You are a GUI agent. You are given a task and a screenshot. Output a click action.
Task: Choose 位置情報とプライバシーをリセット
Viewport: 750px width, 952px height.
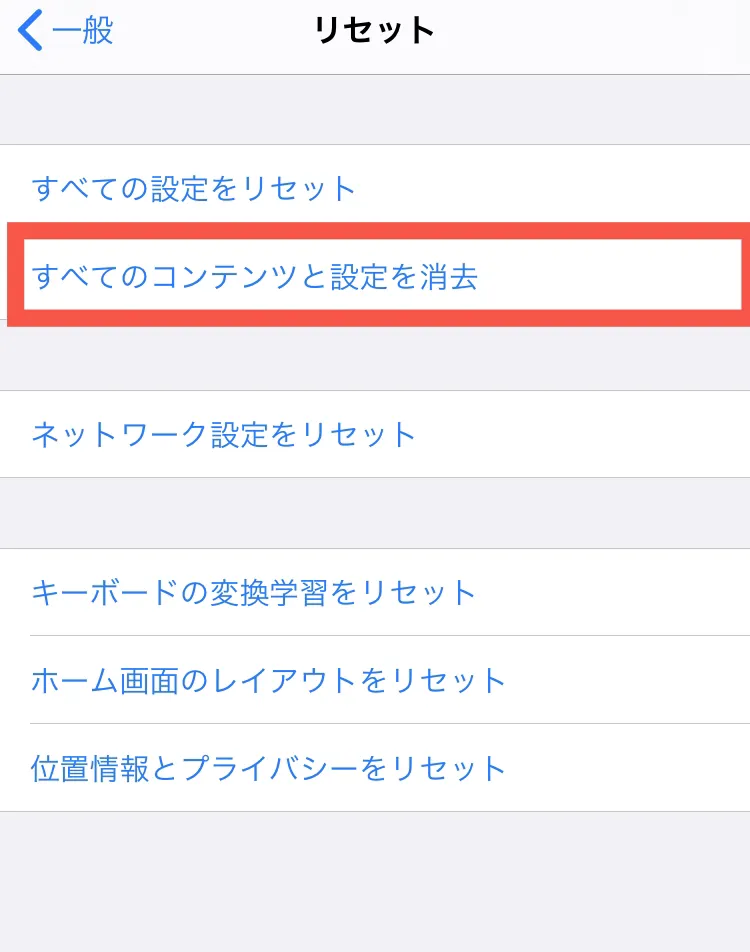[269, 768]
